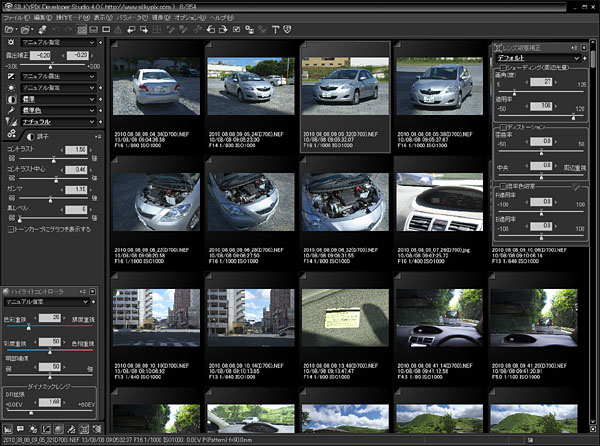
Task: Switch to preview display mode icon
Action: point(106,29)
